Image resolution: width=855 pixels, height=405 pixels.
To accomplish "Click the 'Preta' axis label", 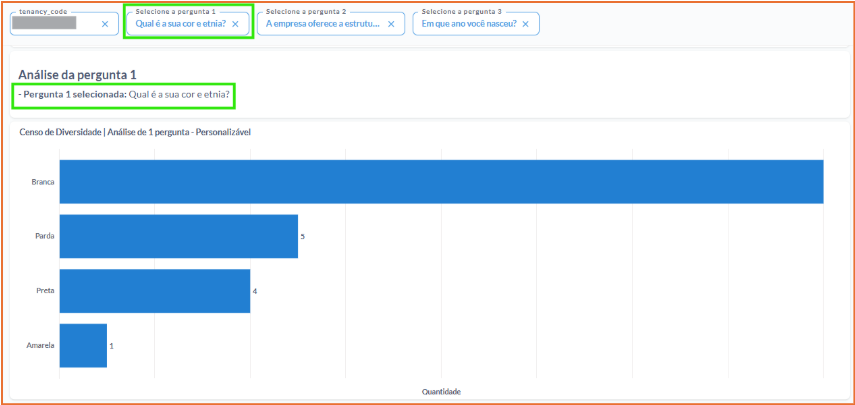I will pyautogui.click(x=44, y=291).
